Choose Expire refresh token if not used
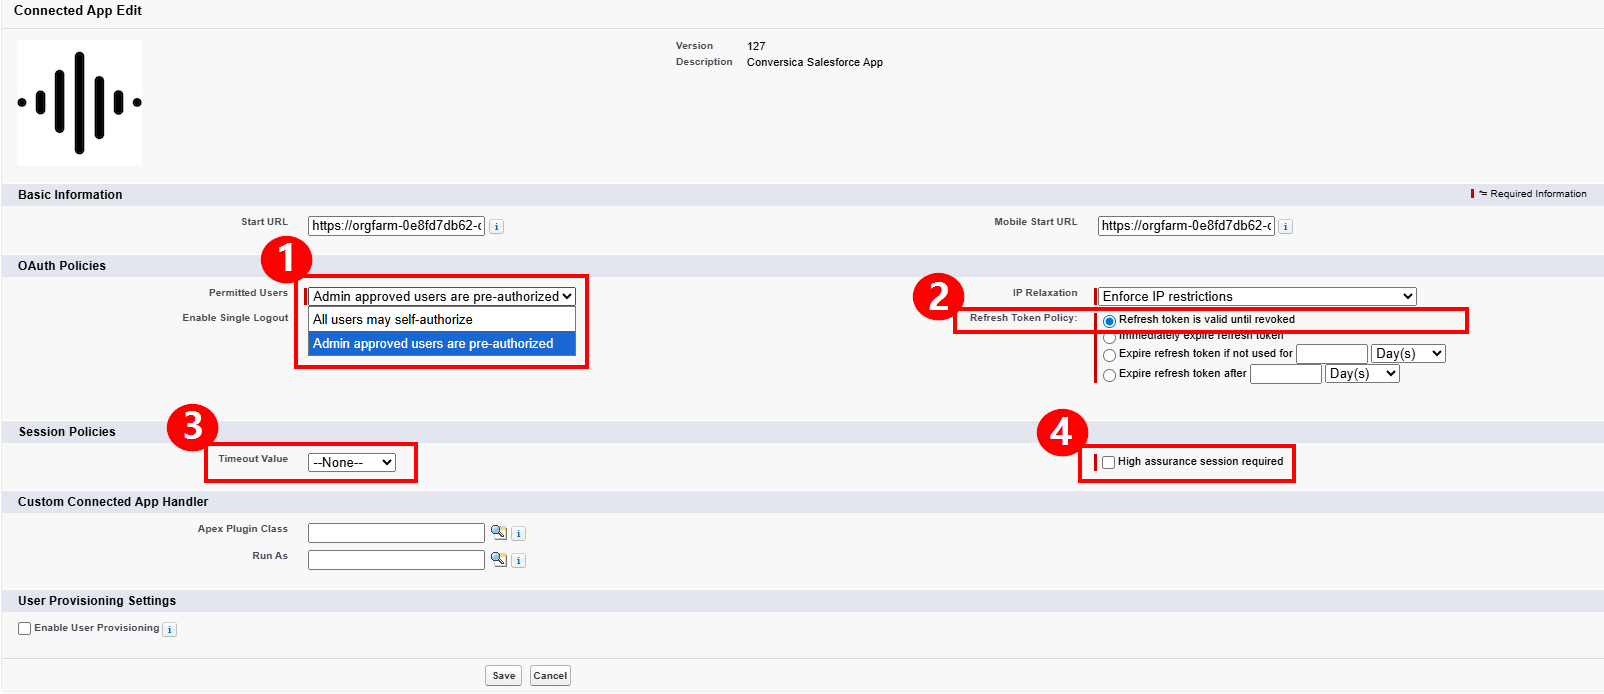Screen dimensions: 1604x694 point(1109,355)
